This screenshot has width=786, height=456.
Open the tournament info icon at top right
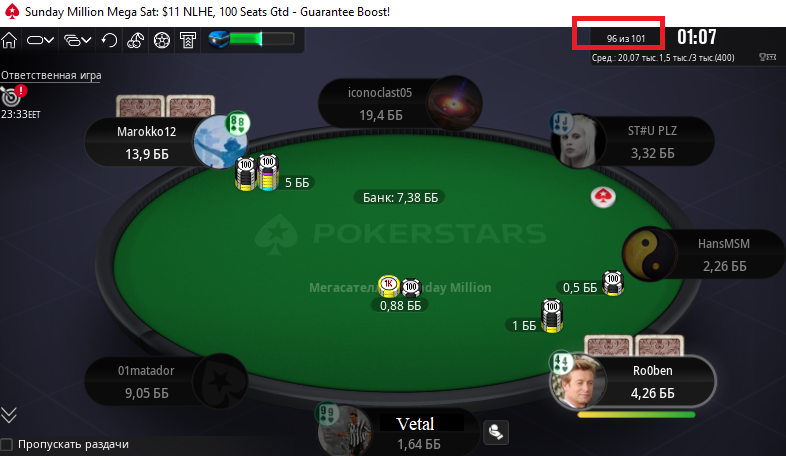[767, 58]
